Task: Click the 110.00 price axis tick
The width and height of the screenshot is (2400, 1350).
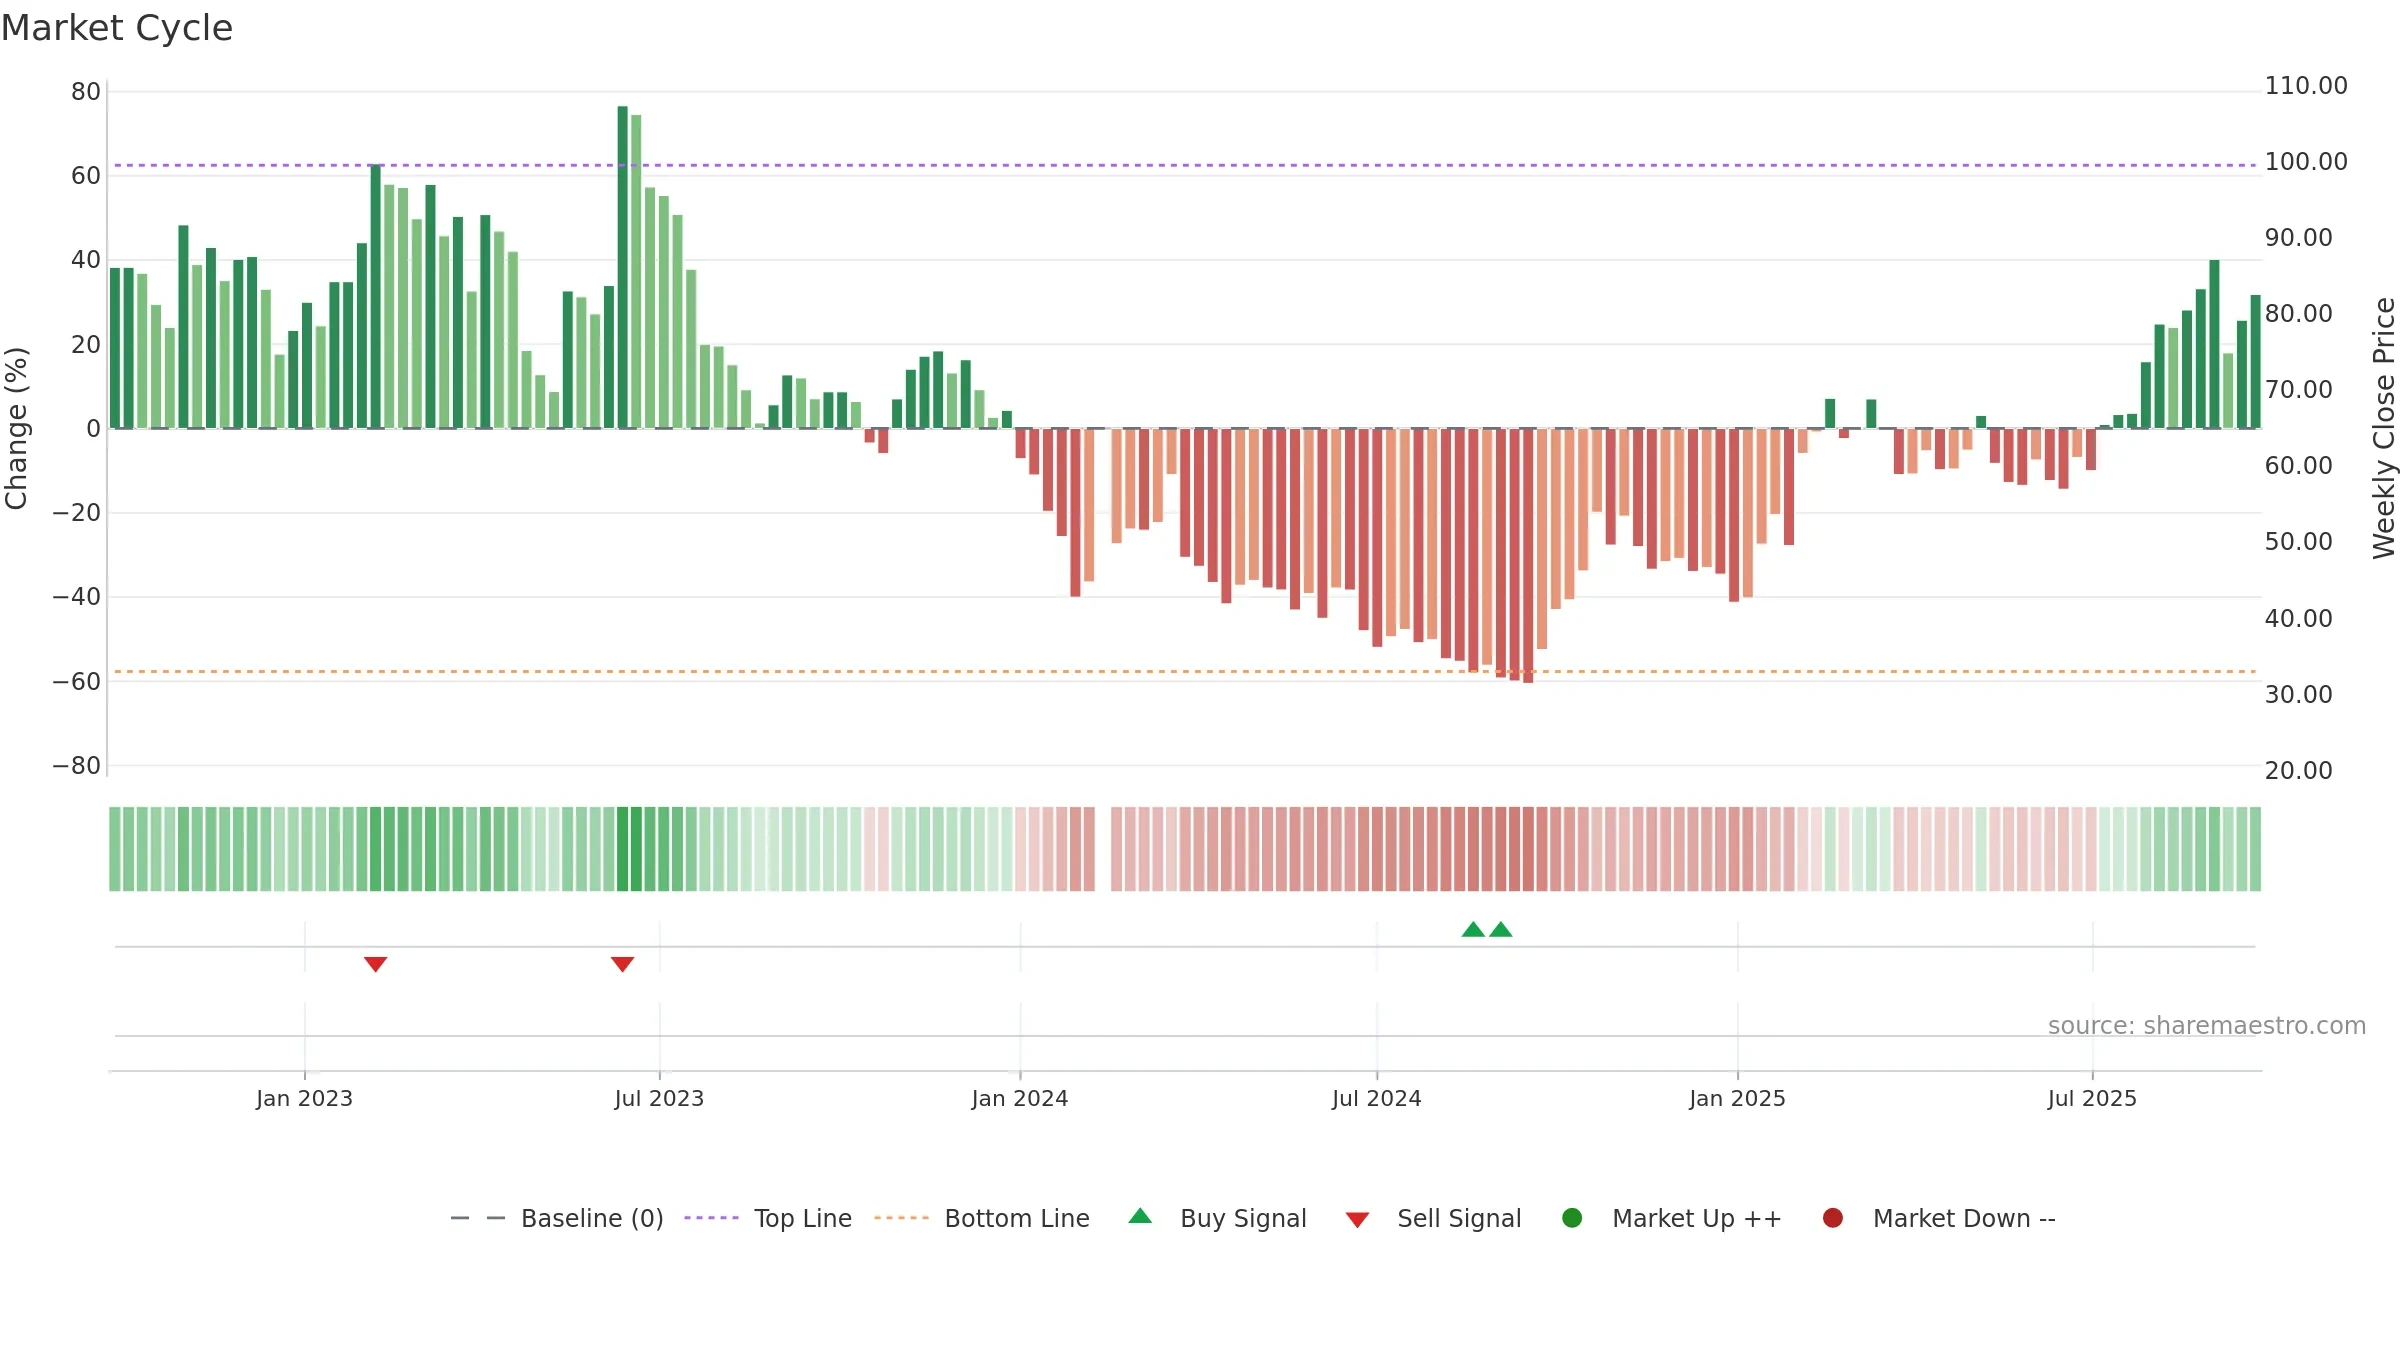Action: pyautogui.click(x=2306, y=85)
